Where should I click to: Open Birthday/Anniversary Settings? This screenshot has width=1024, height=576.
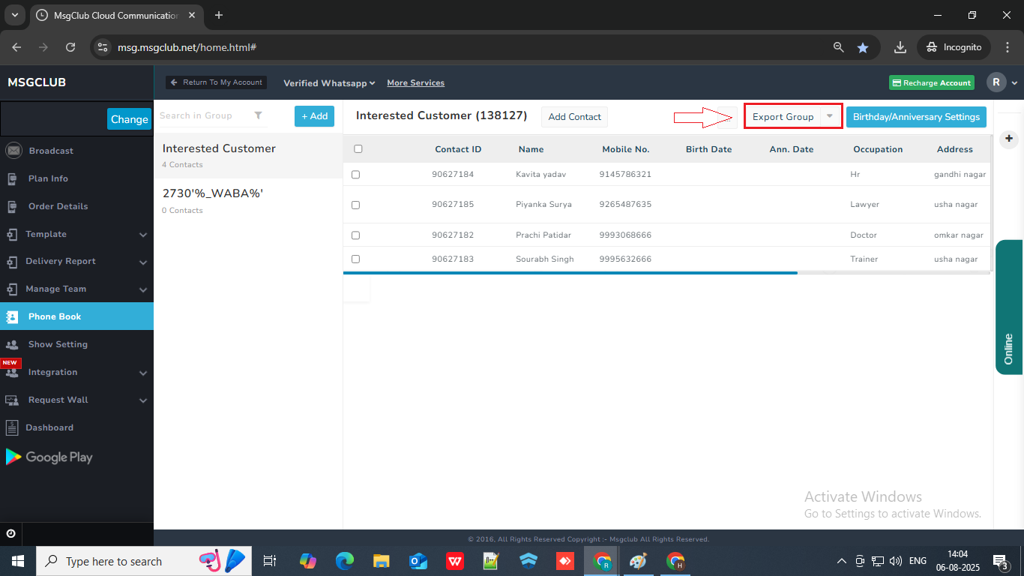click(x=916, y=117)
